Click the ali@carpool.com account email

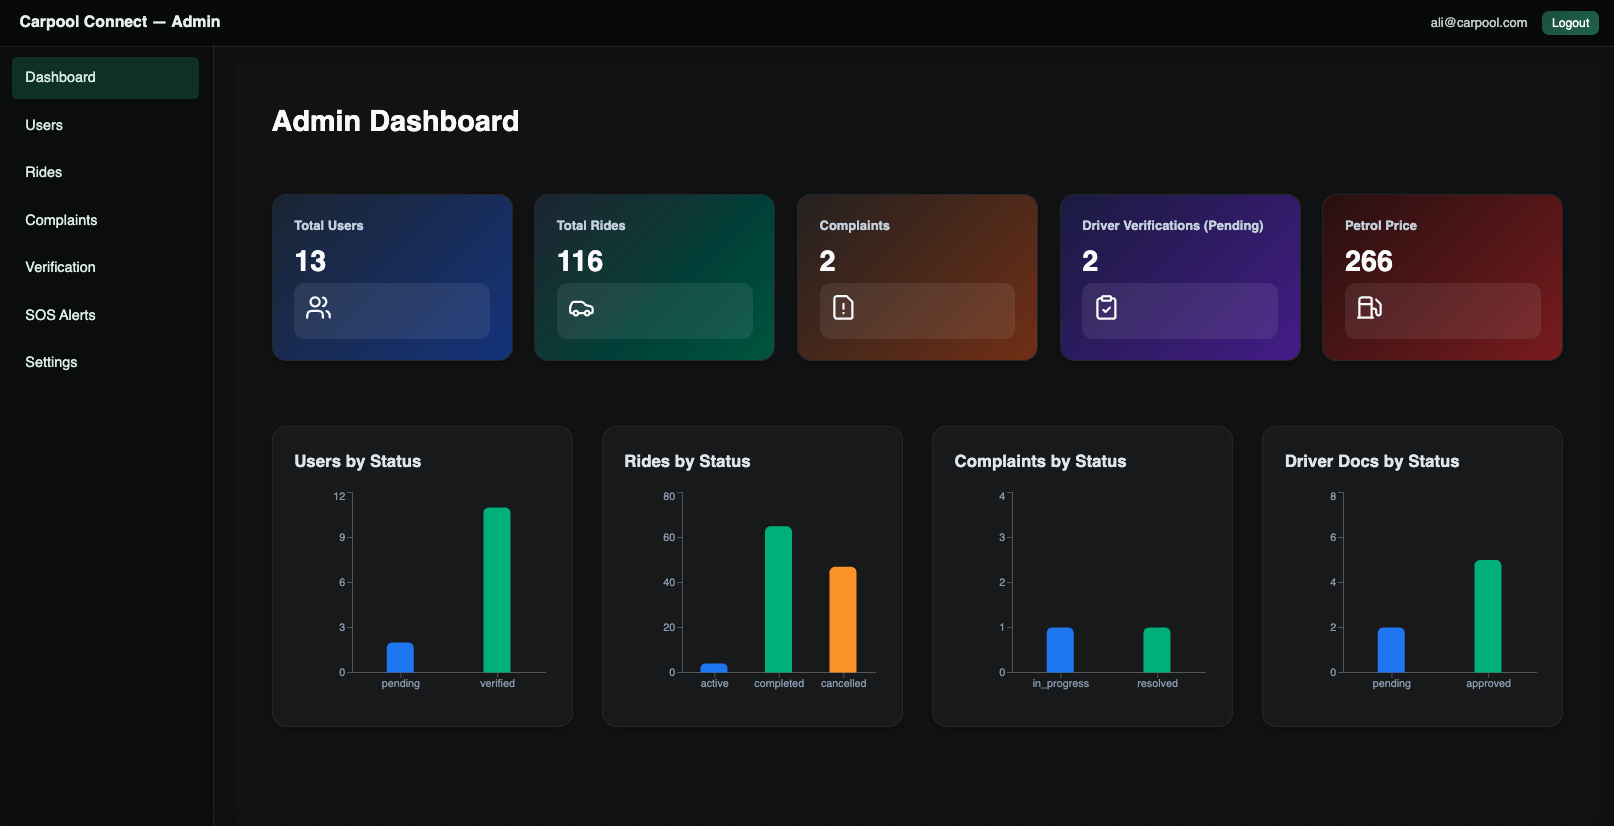(x=1478, y=23)
